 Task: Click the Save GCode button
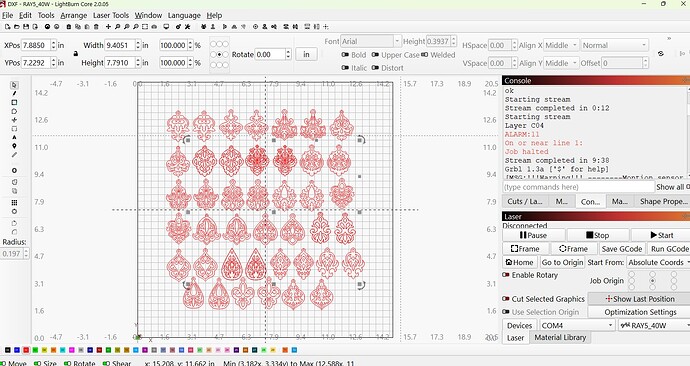tap(622, 249)
